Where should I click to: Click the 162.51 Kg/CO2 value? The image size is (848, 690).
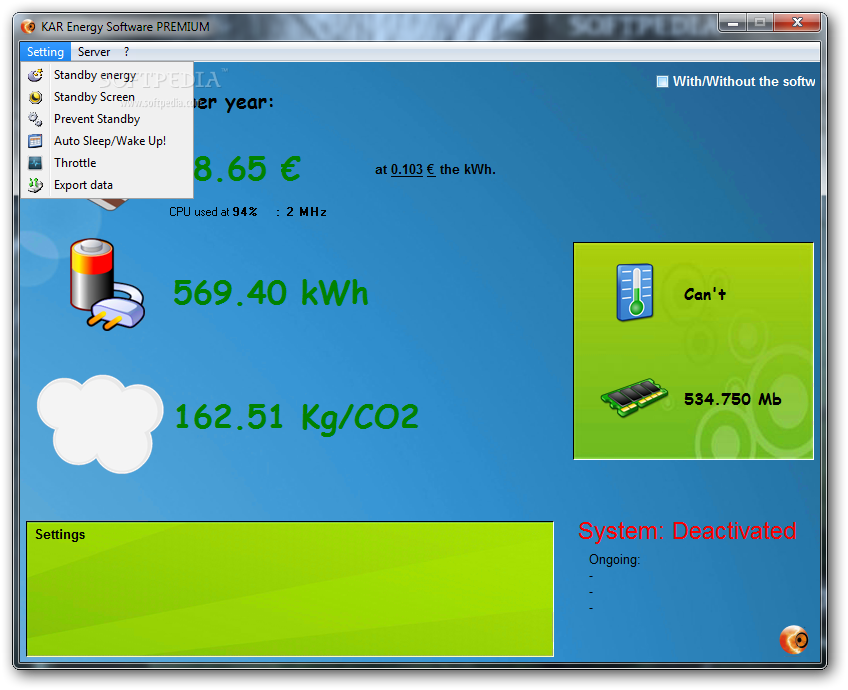(297, 417)
